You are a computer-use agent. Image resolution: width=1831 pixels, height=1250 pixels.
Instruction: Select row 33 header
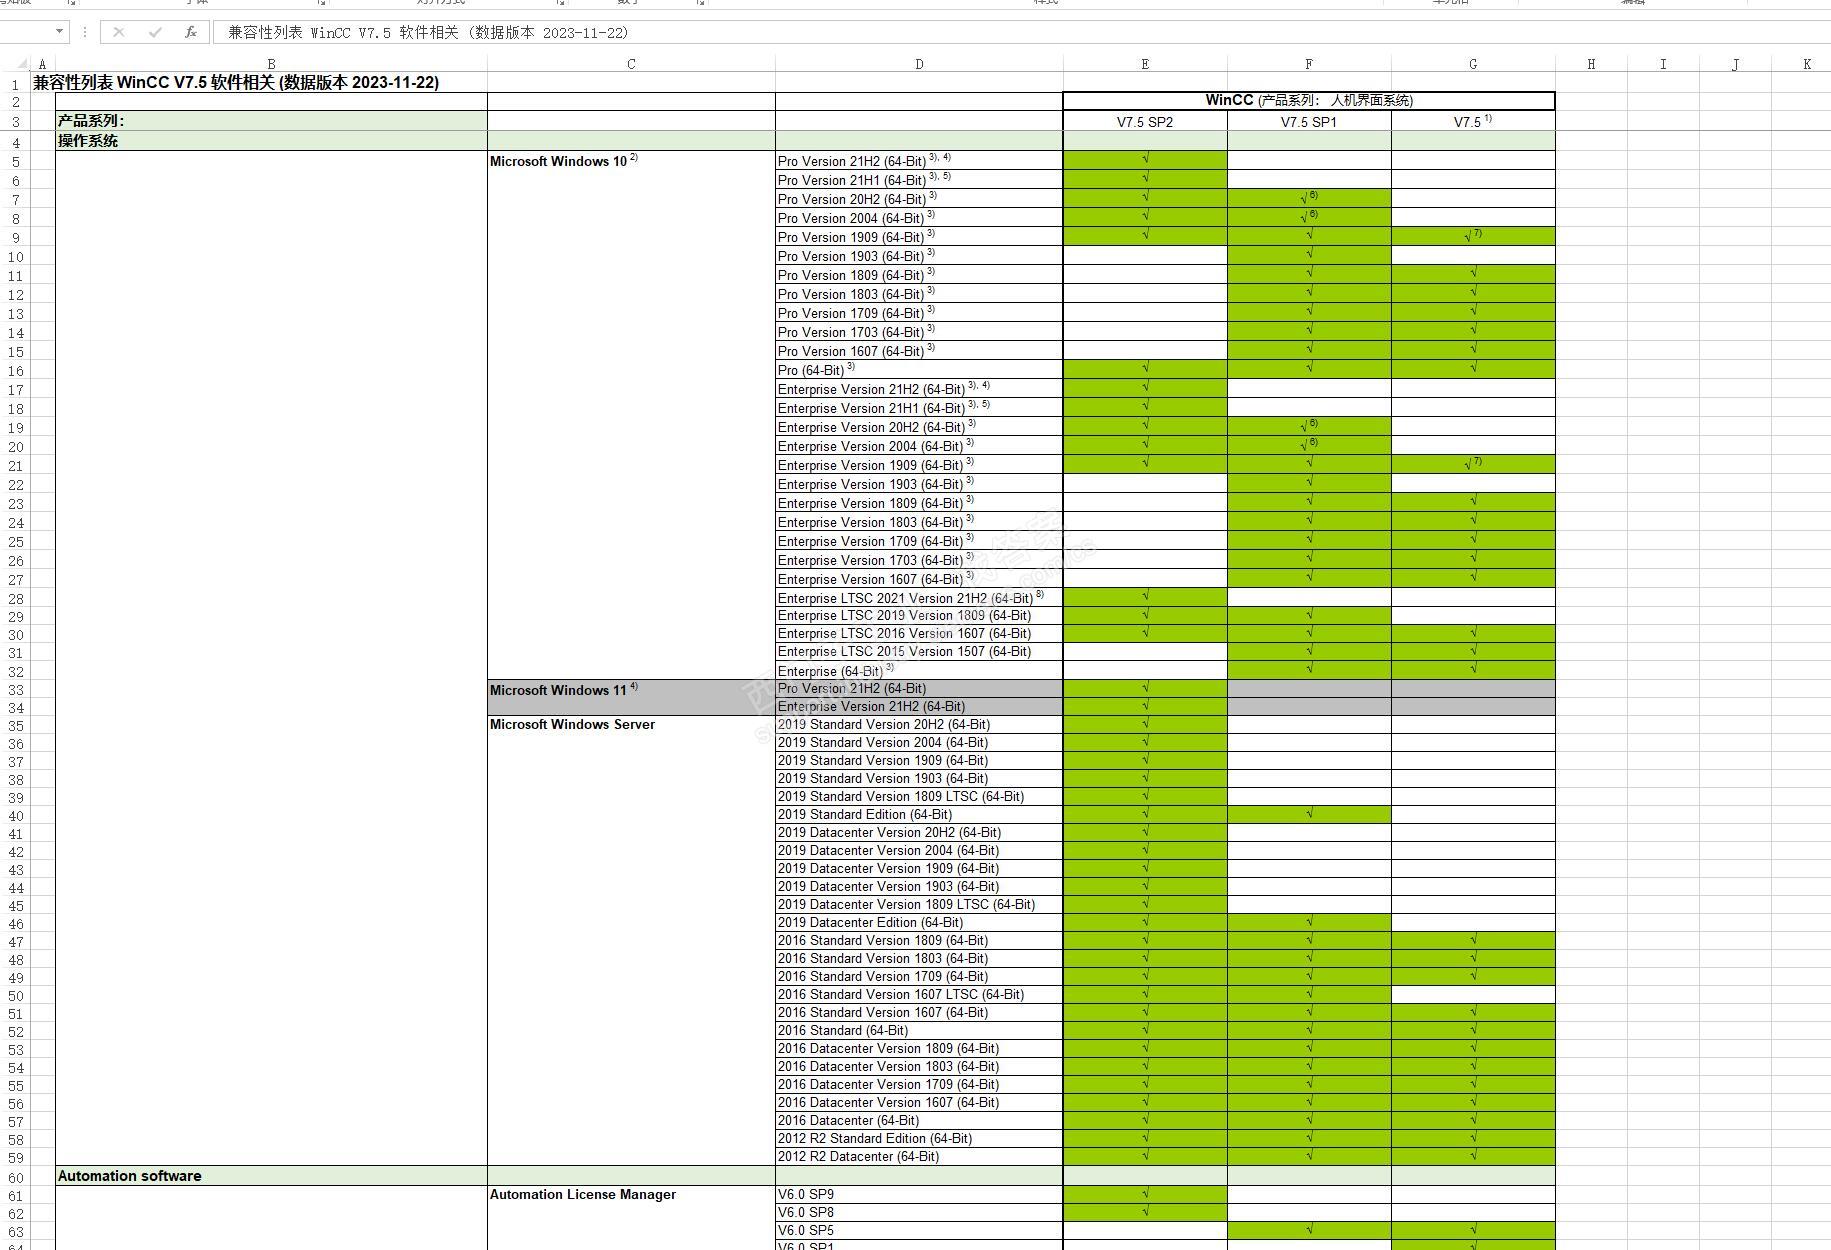(x=15, y=690)
